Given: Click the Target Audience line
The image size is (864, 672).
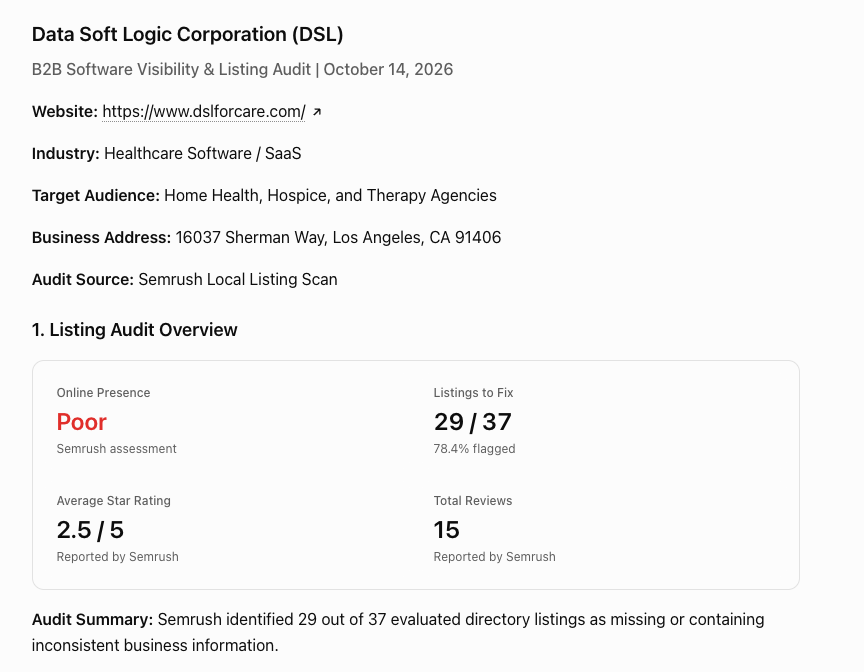Looking at the screenshot, I should pos(264,196).
